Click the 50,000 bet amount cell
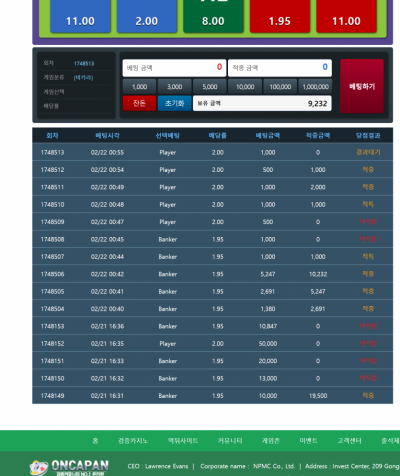Viewport: 400px width, 476px height. [x=268, y=344]
